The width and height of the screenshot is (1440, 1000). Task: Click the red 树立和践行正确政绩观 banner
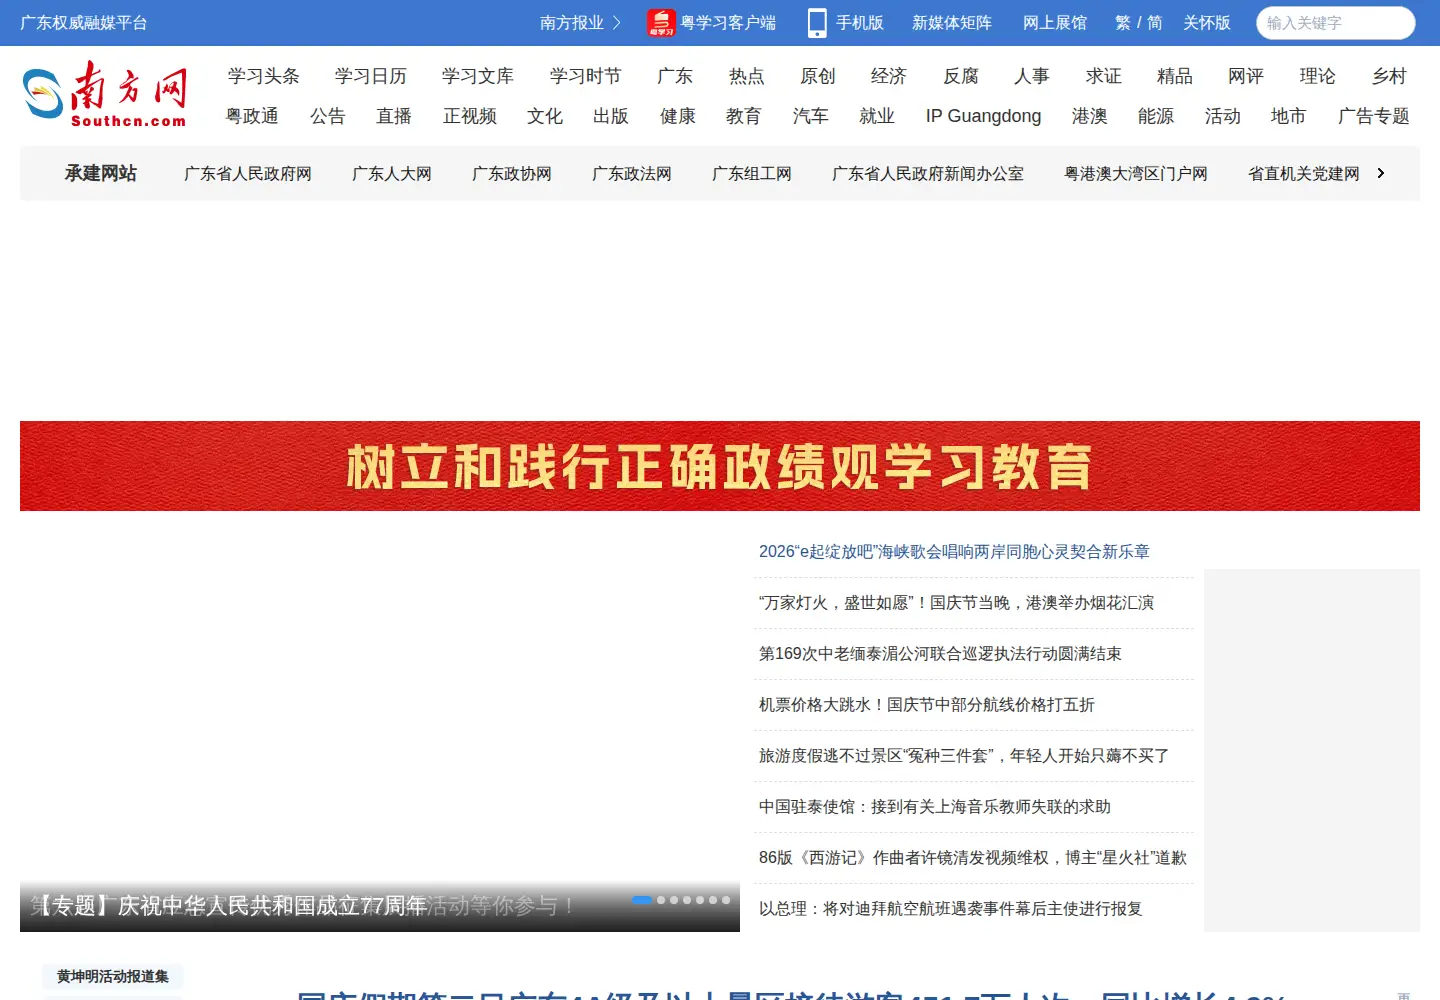pos(720,466)
